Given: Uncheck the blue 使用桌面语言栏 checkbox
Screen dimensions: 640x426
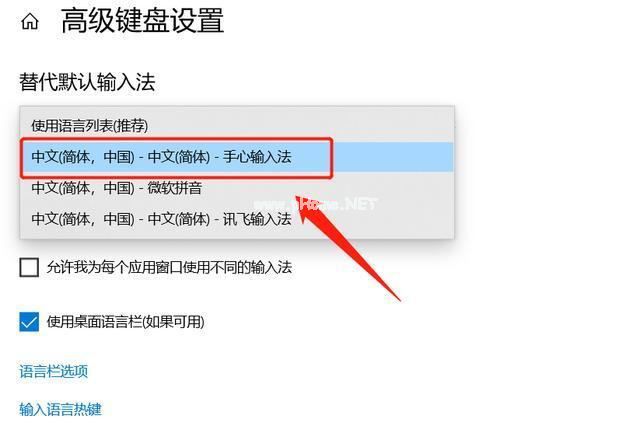Looking at the screenshot, I should coord(29,322).
